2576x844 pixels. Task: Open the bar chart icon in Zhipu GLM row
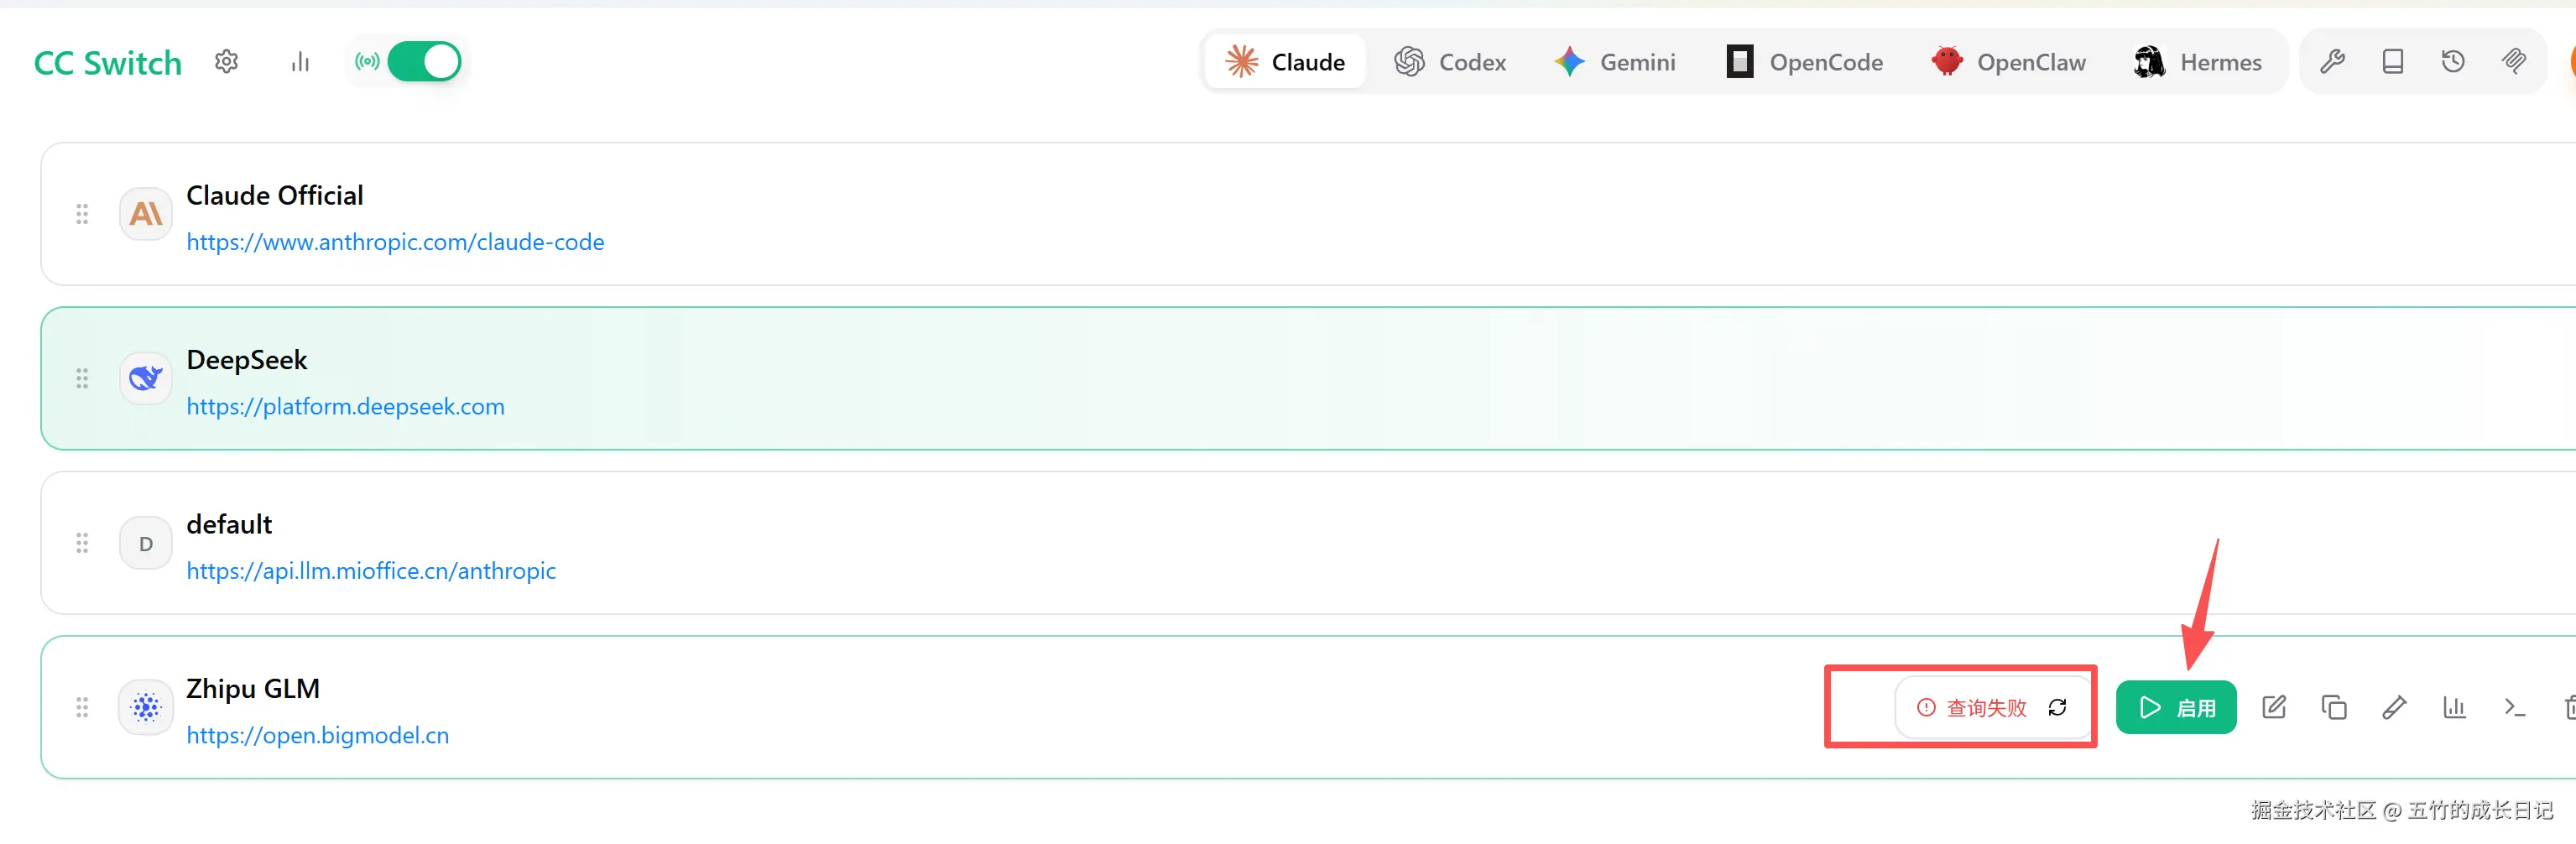click(x=2454, y=708)
